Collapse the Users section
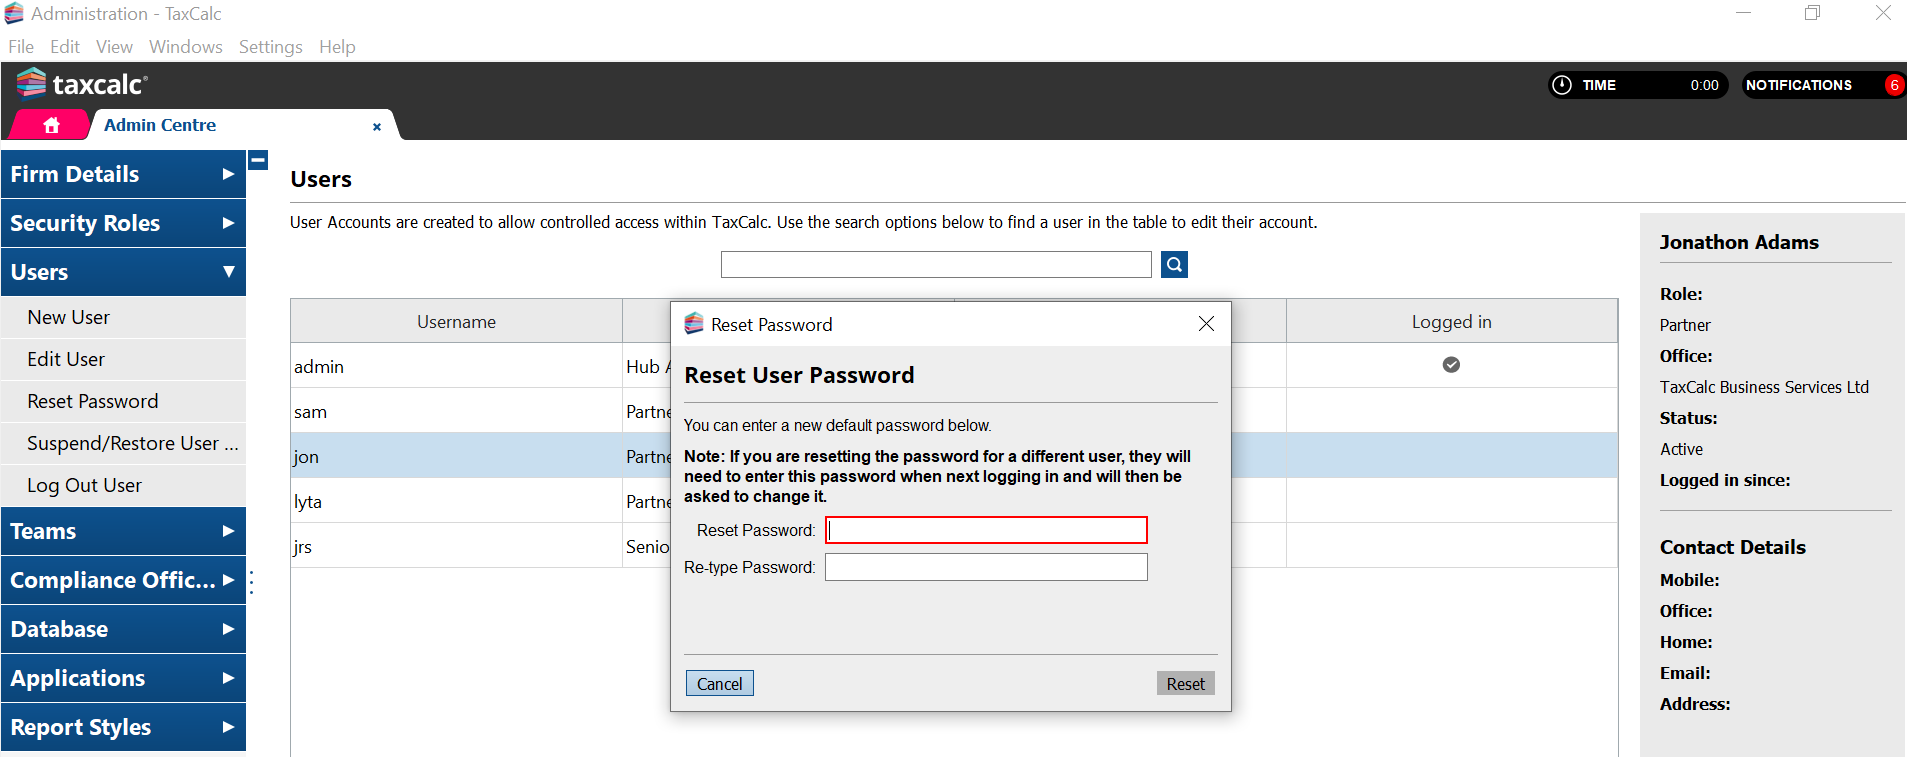Image resolution: width=1907 pixels, height=757 pixels. (123, 272)
